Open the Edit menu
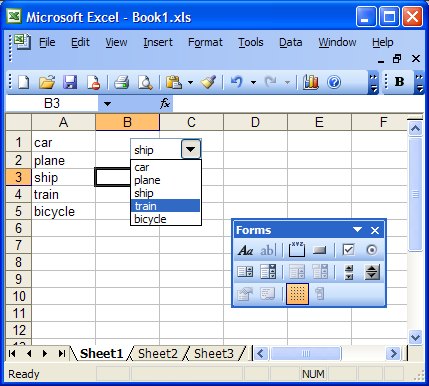 tap(80, 42)
